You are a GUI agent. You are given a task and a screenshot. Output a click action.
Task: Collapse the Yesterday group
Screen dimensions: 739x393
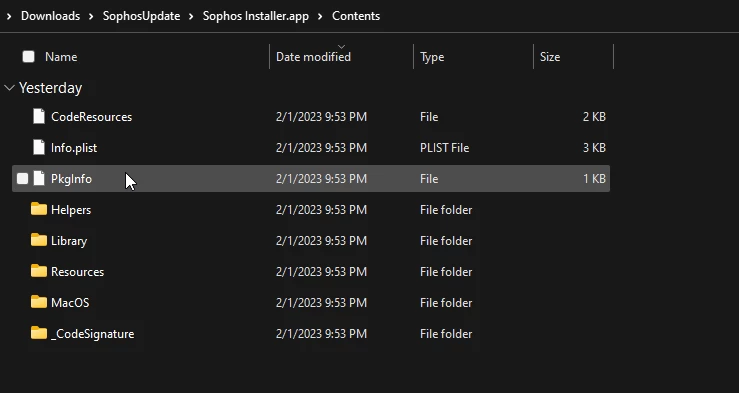click(x=9, y=88)
